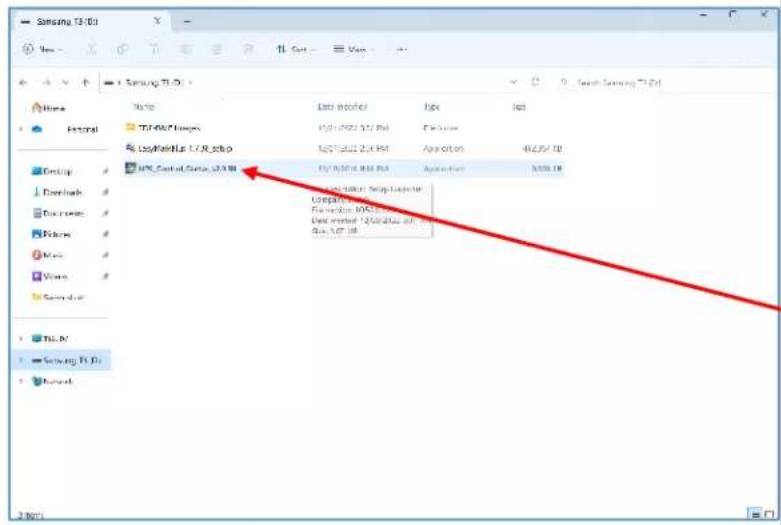
Task: Sort by the Date modified column header
Action: point(342,107)
